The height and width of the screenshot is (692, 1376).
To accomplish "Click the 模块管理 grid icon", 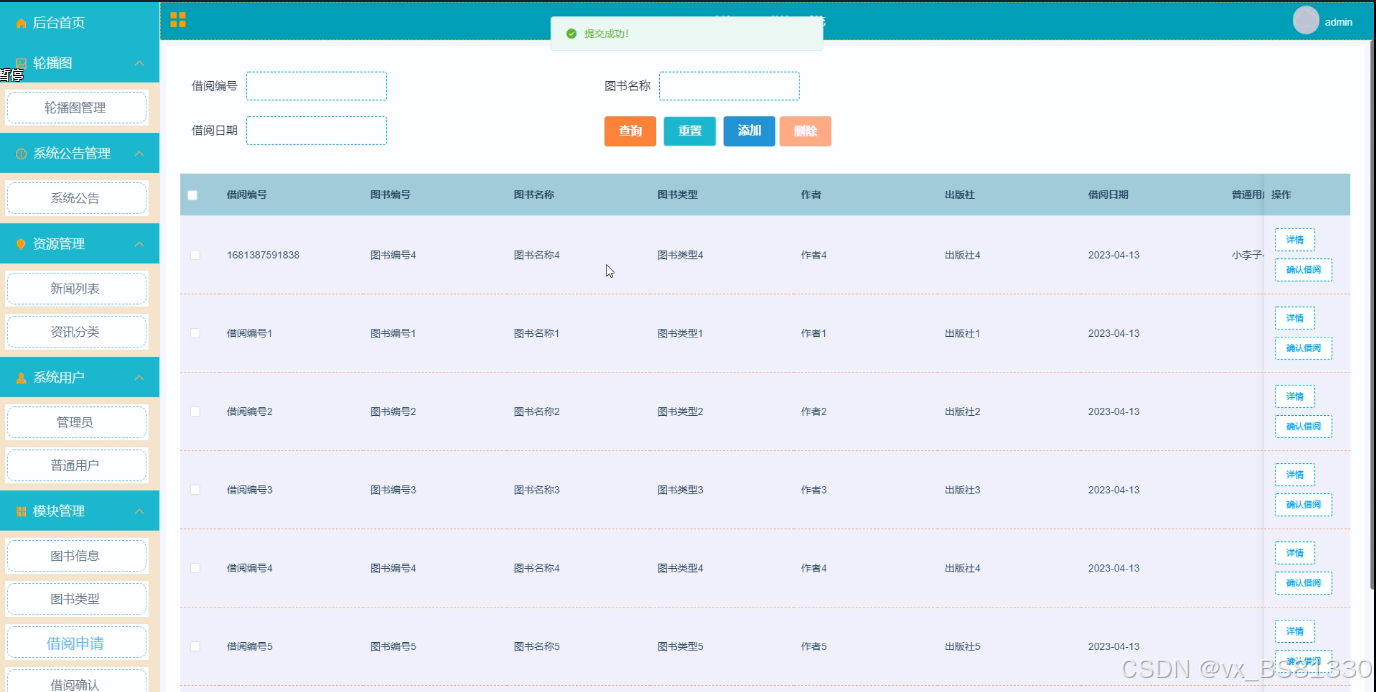I will pos(21,511).
